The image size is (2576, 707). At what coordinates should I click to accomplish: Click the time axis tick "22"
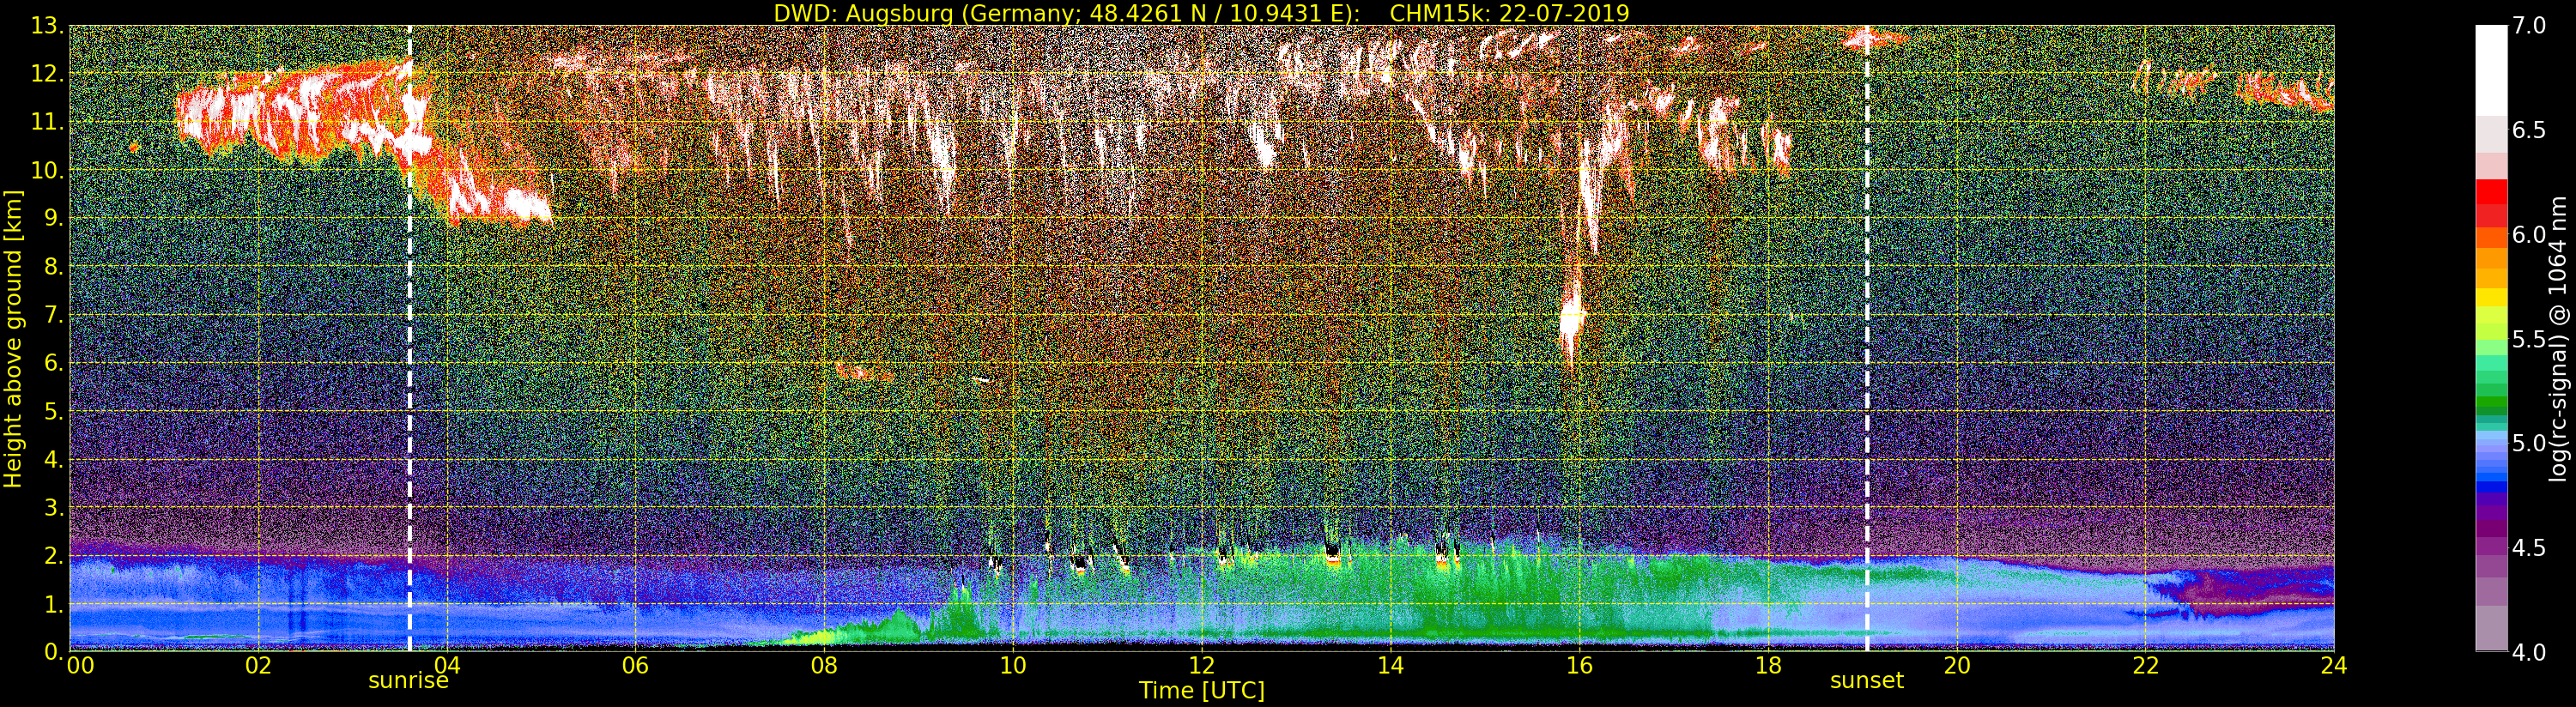pos(2145,666)
